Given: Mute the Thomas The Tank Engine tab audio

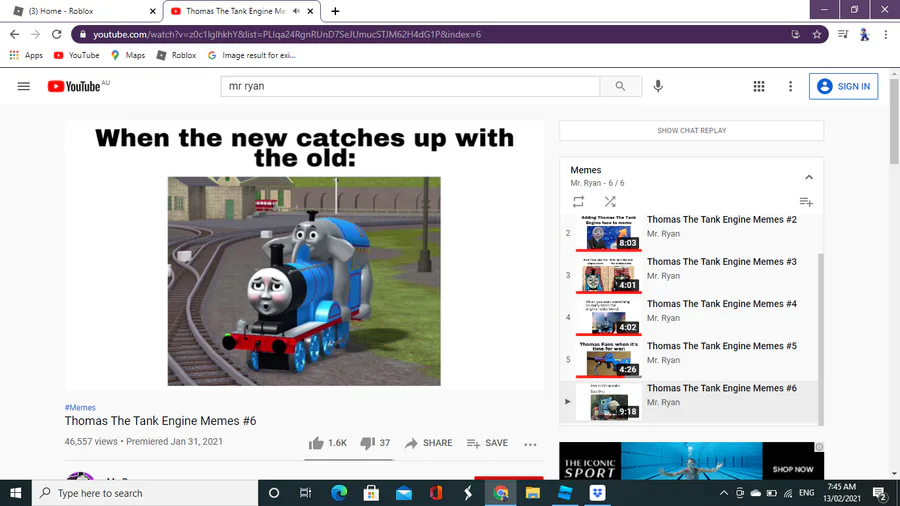Looking at the screenshot, I should coord(296,11).
